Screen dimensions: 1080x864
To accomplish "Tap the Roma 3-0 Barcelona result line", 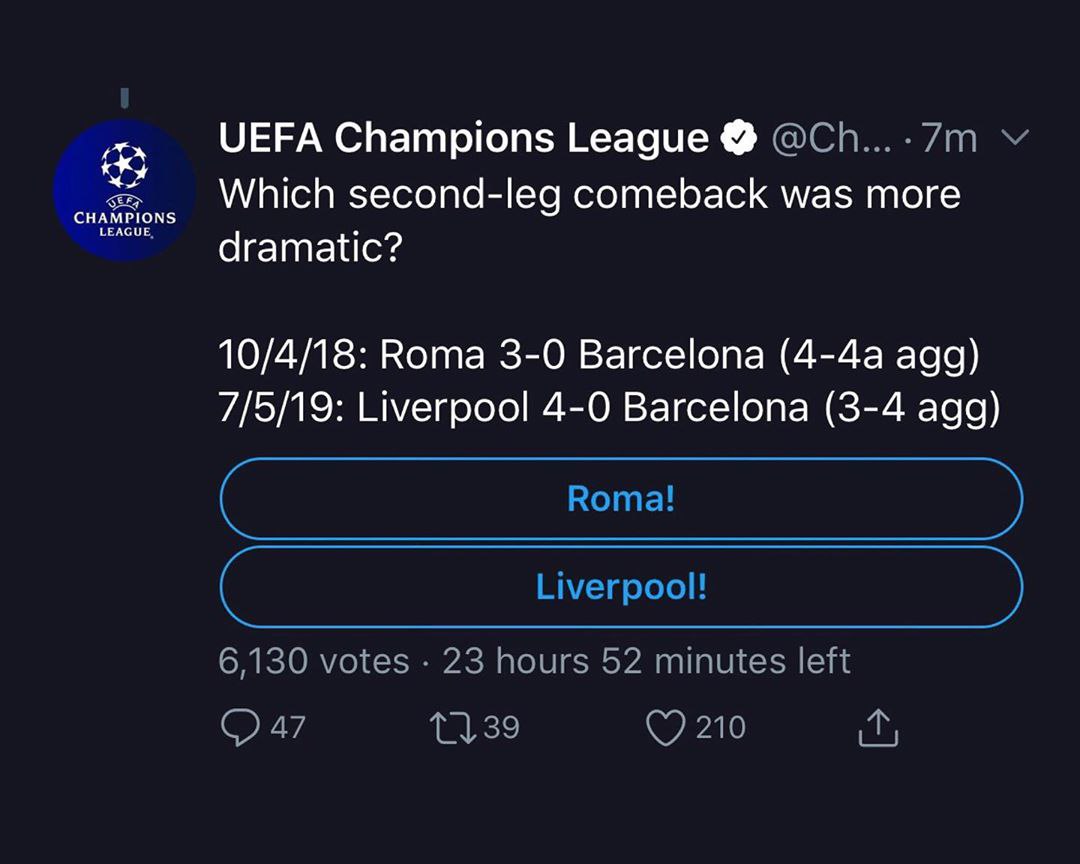I will click(x=599, y=356).
